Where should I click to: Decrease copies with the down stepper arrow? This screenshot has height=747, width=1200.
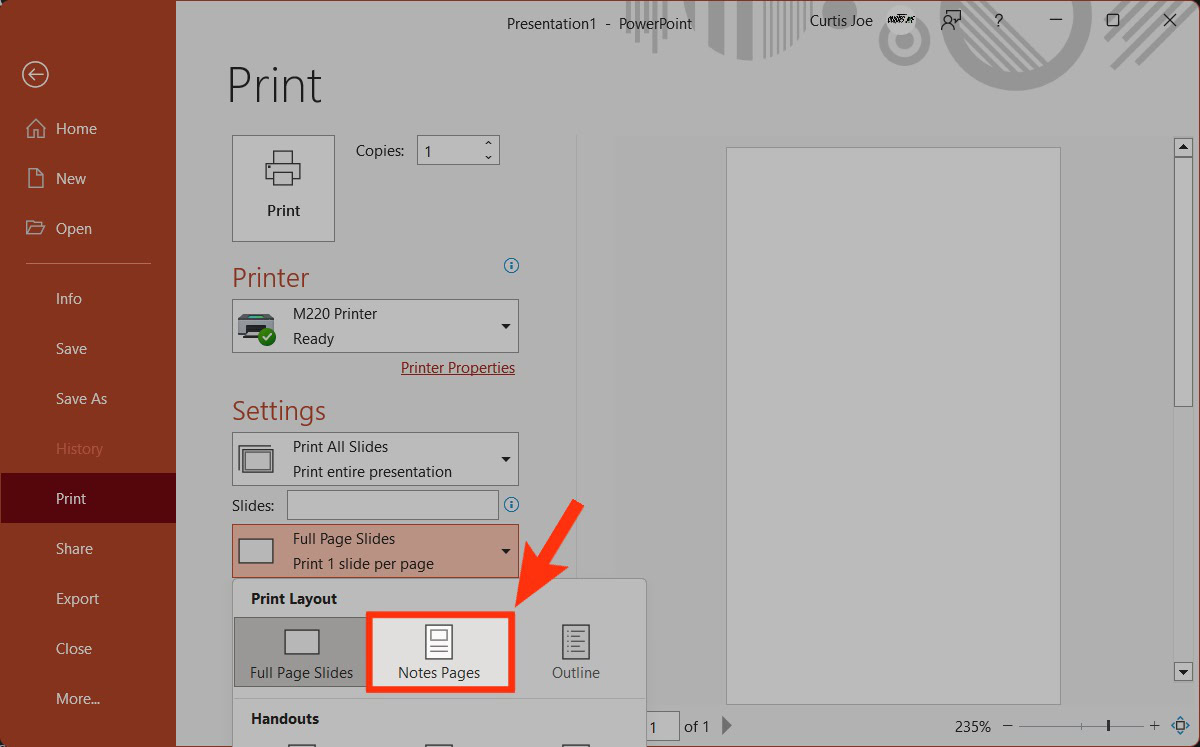coord(489,158)
